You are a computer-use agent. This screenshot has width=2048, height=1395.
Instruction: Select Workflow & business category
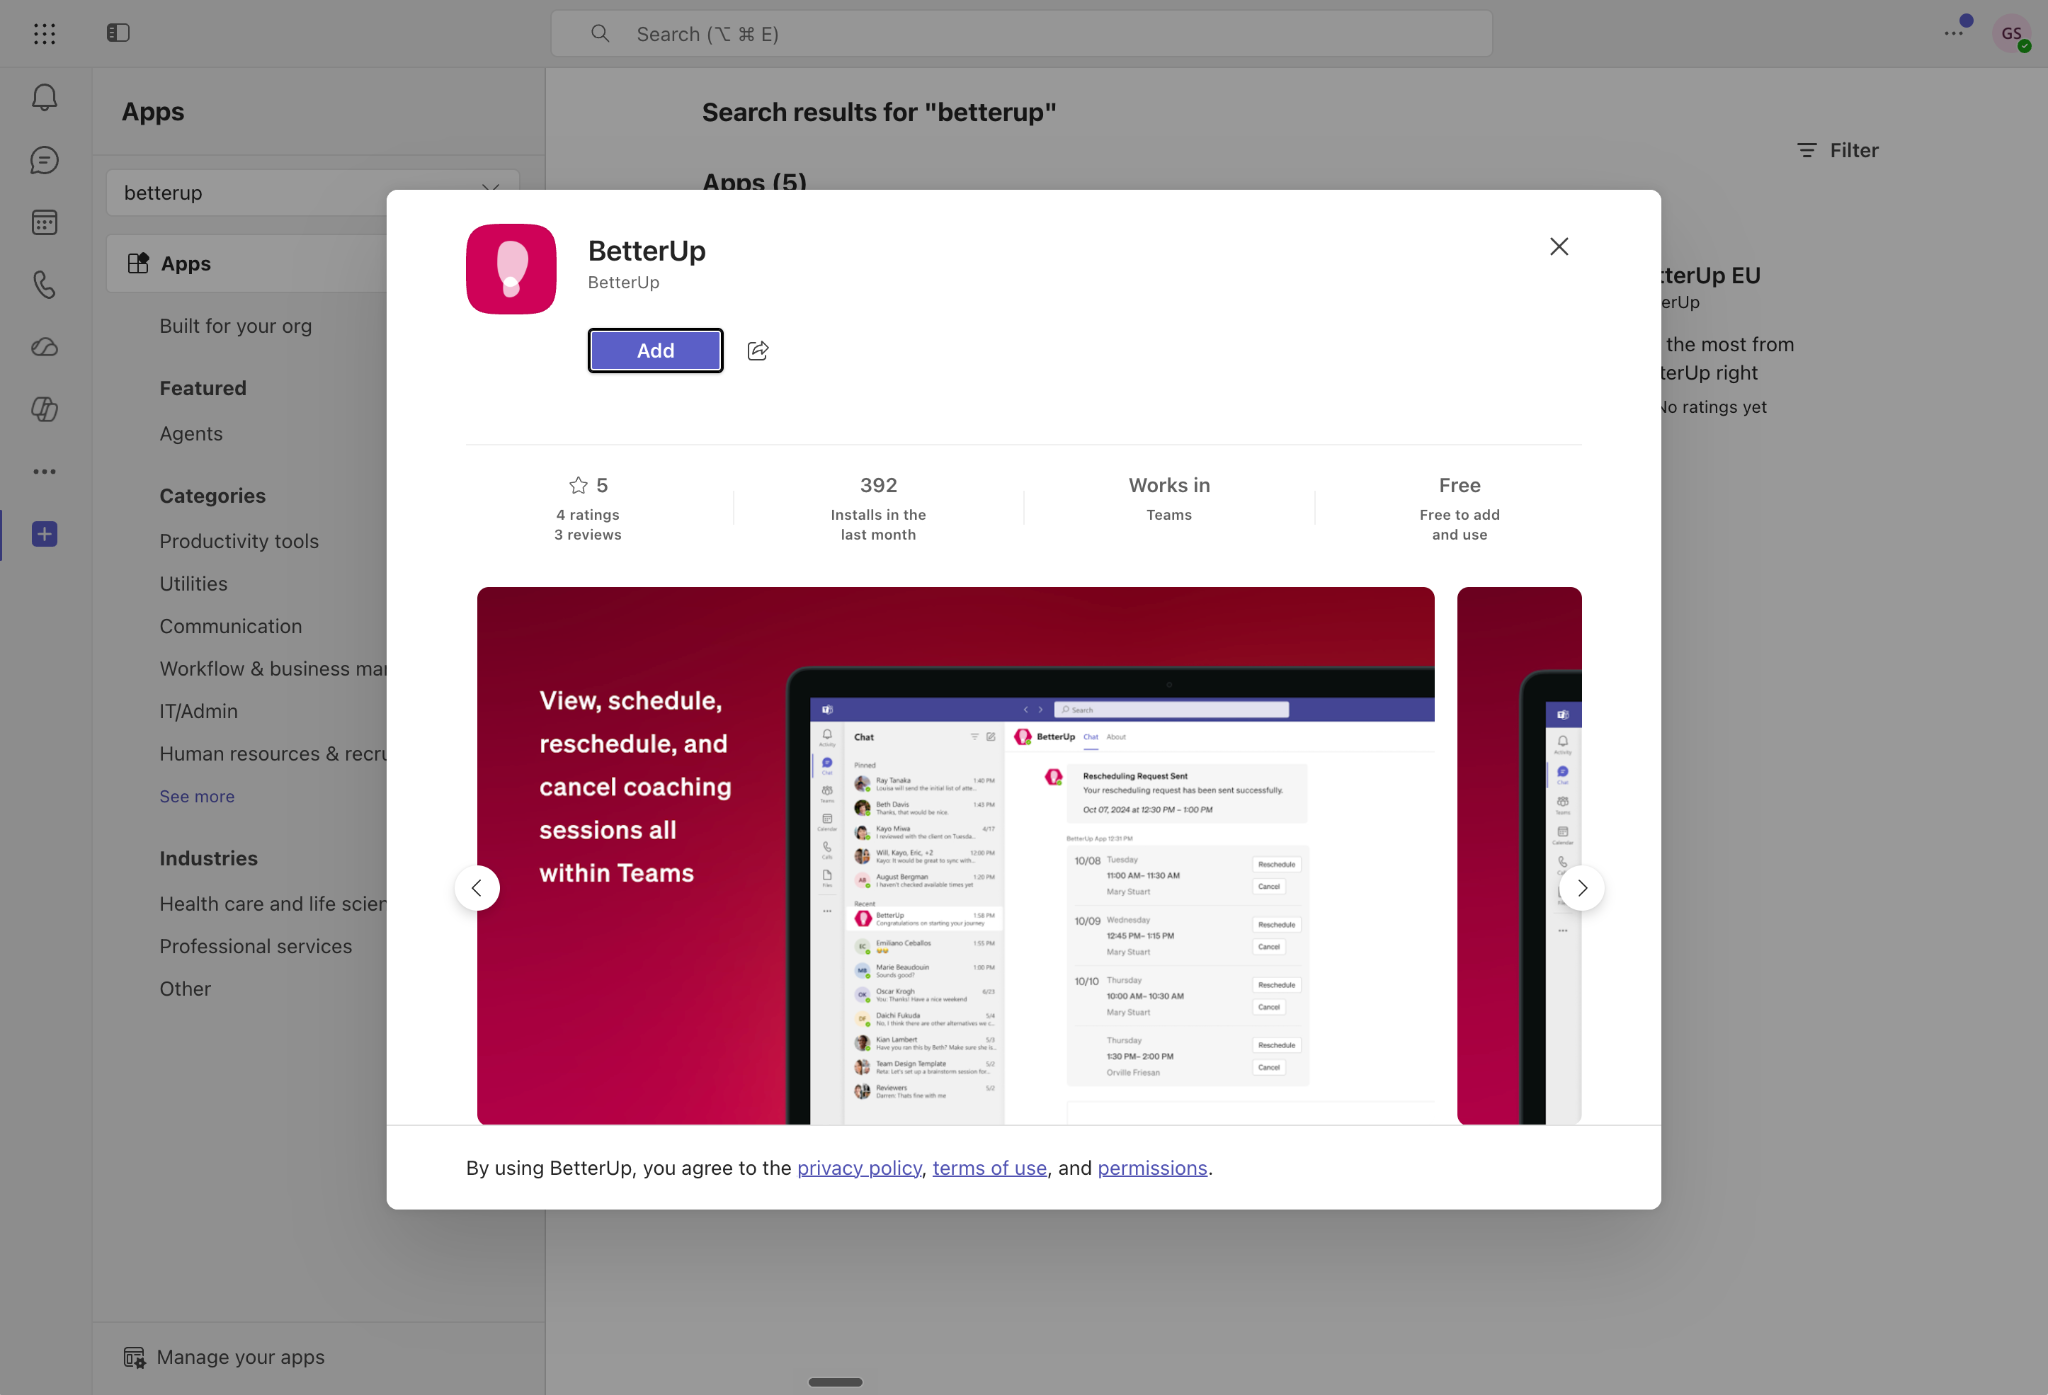click(x=273, y=669)
